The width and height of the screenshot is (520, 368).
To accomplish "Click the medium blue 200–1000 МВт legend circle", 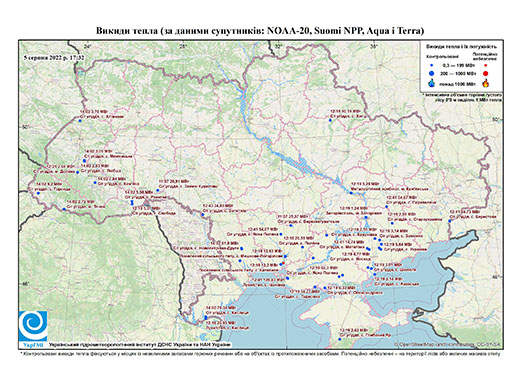I will [x=432, y=74].
